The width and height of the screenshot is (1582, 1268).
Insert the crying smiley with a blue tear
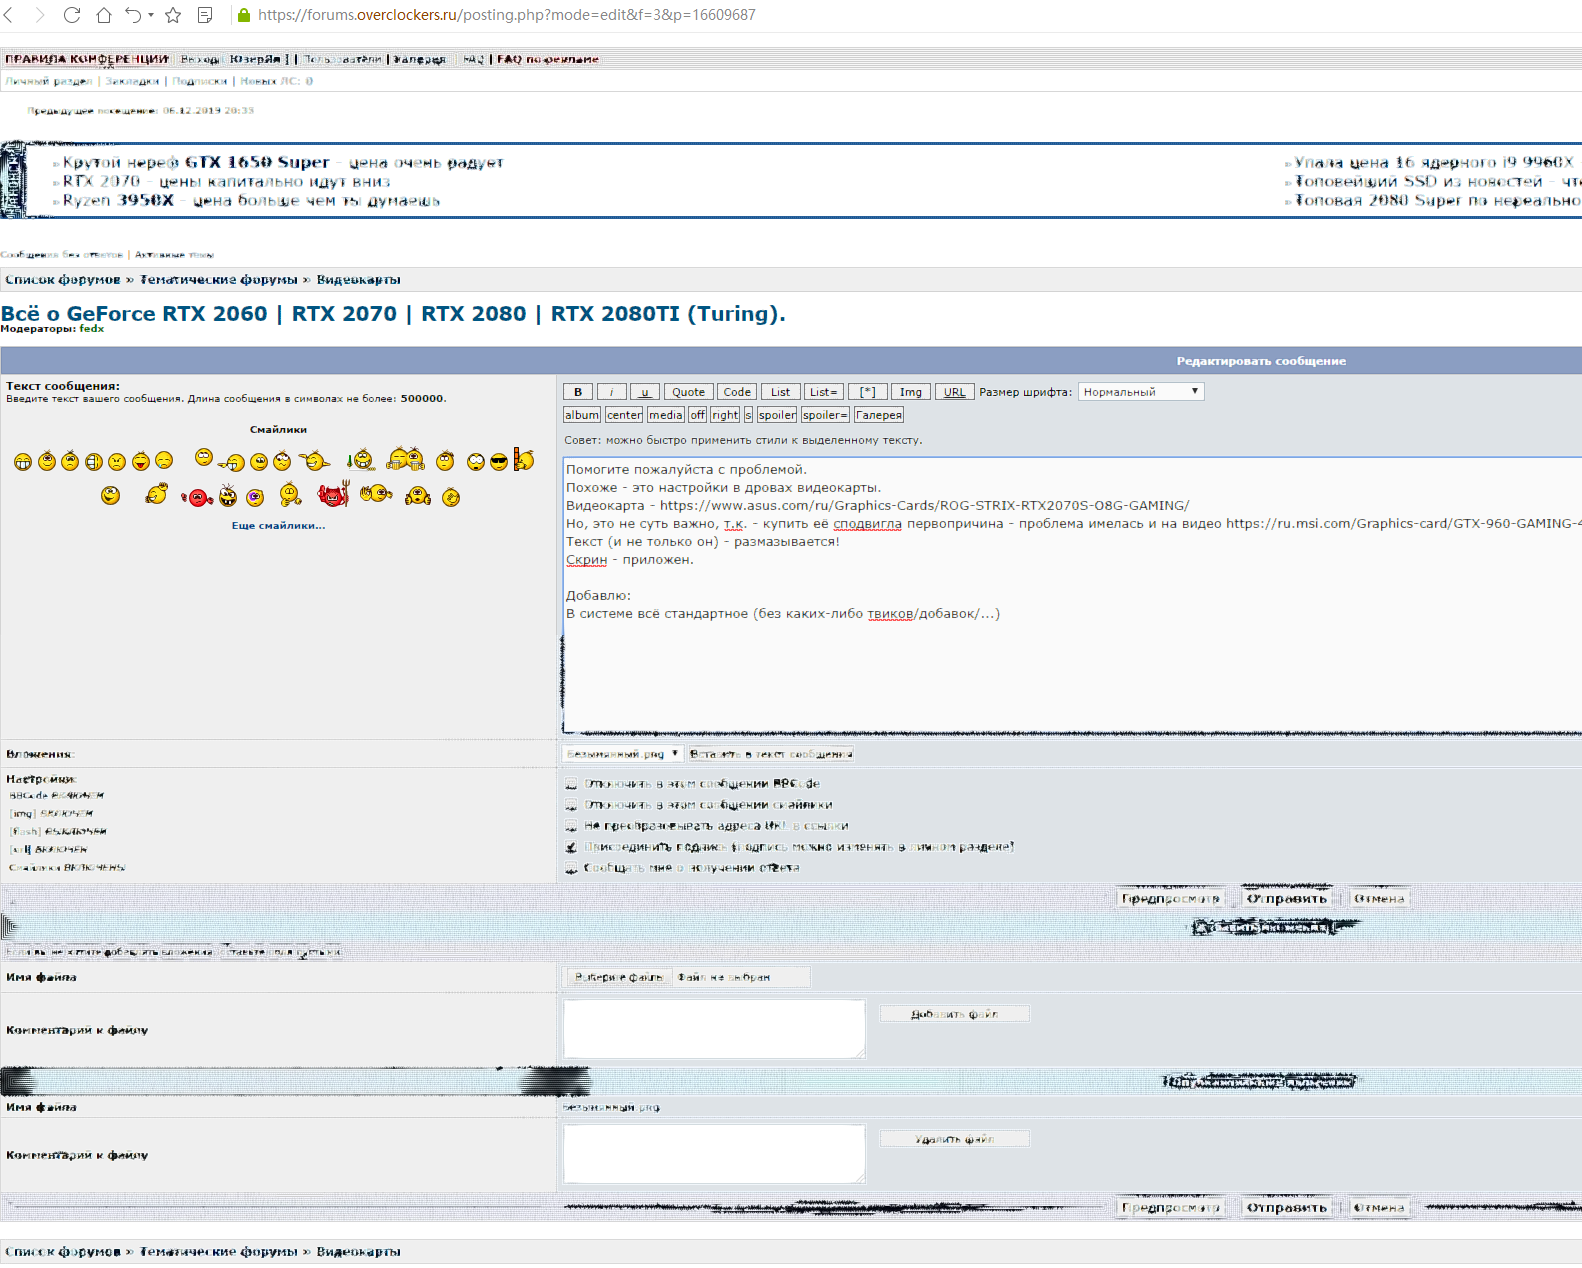pyautogui.click(x=164, y=460)
